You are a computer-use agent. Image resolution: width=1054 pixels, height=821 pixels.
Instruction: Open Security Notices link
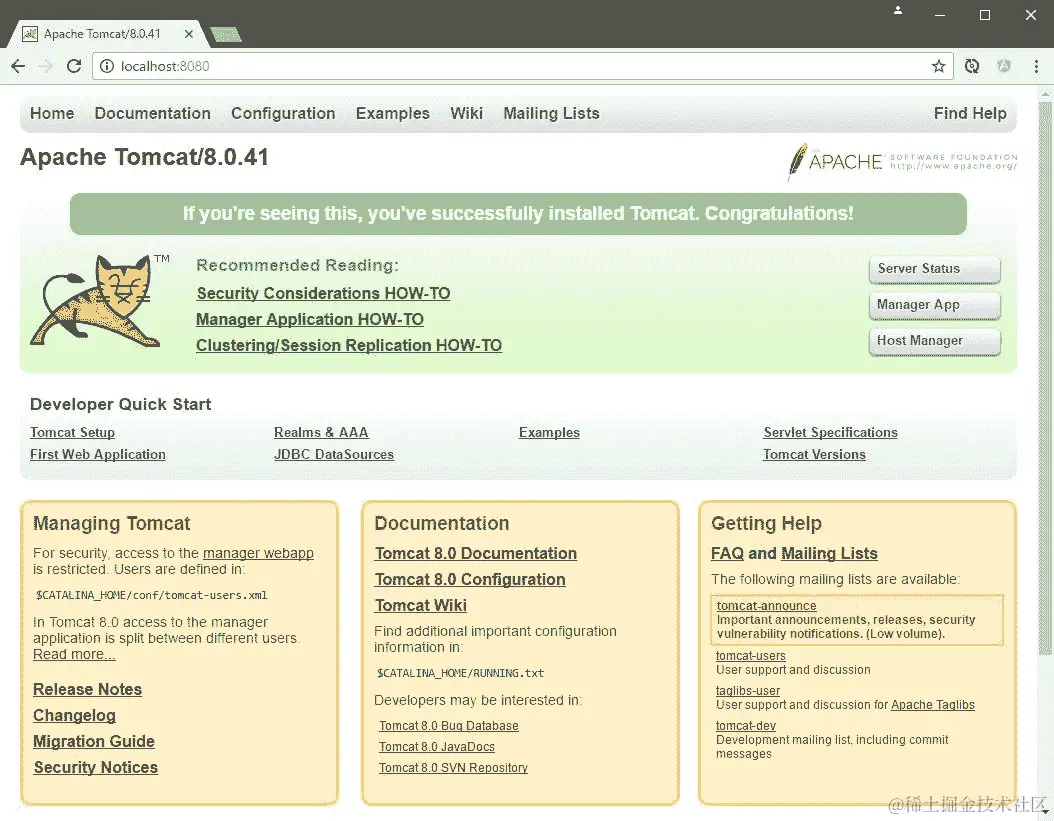click(95, 768)
